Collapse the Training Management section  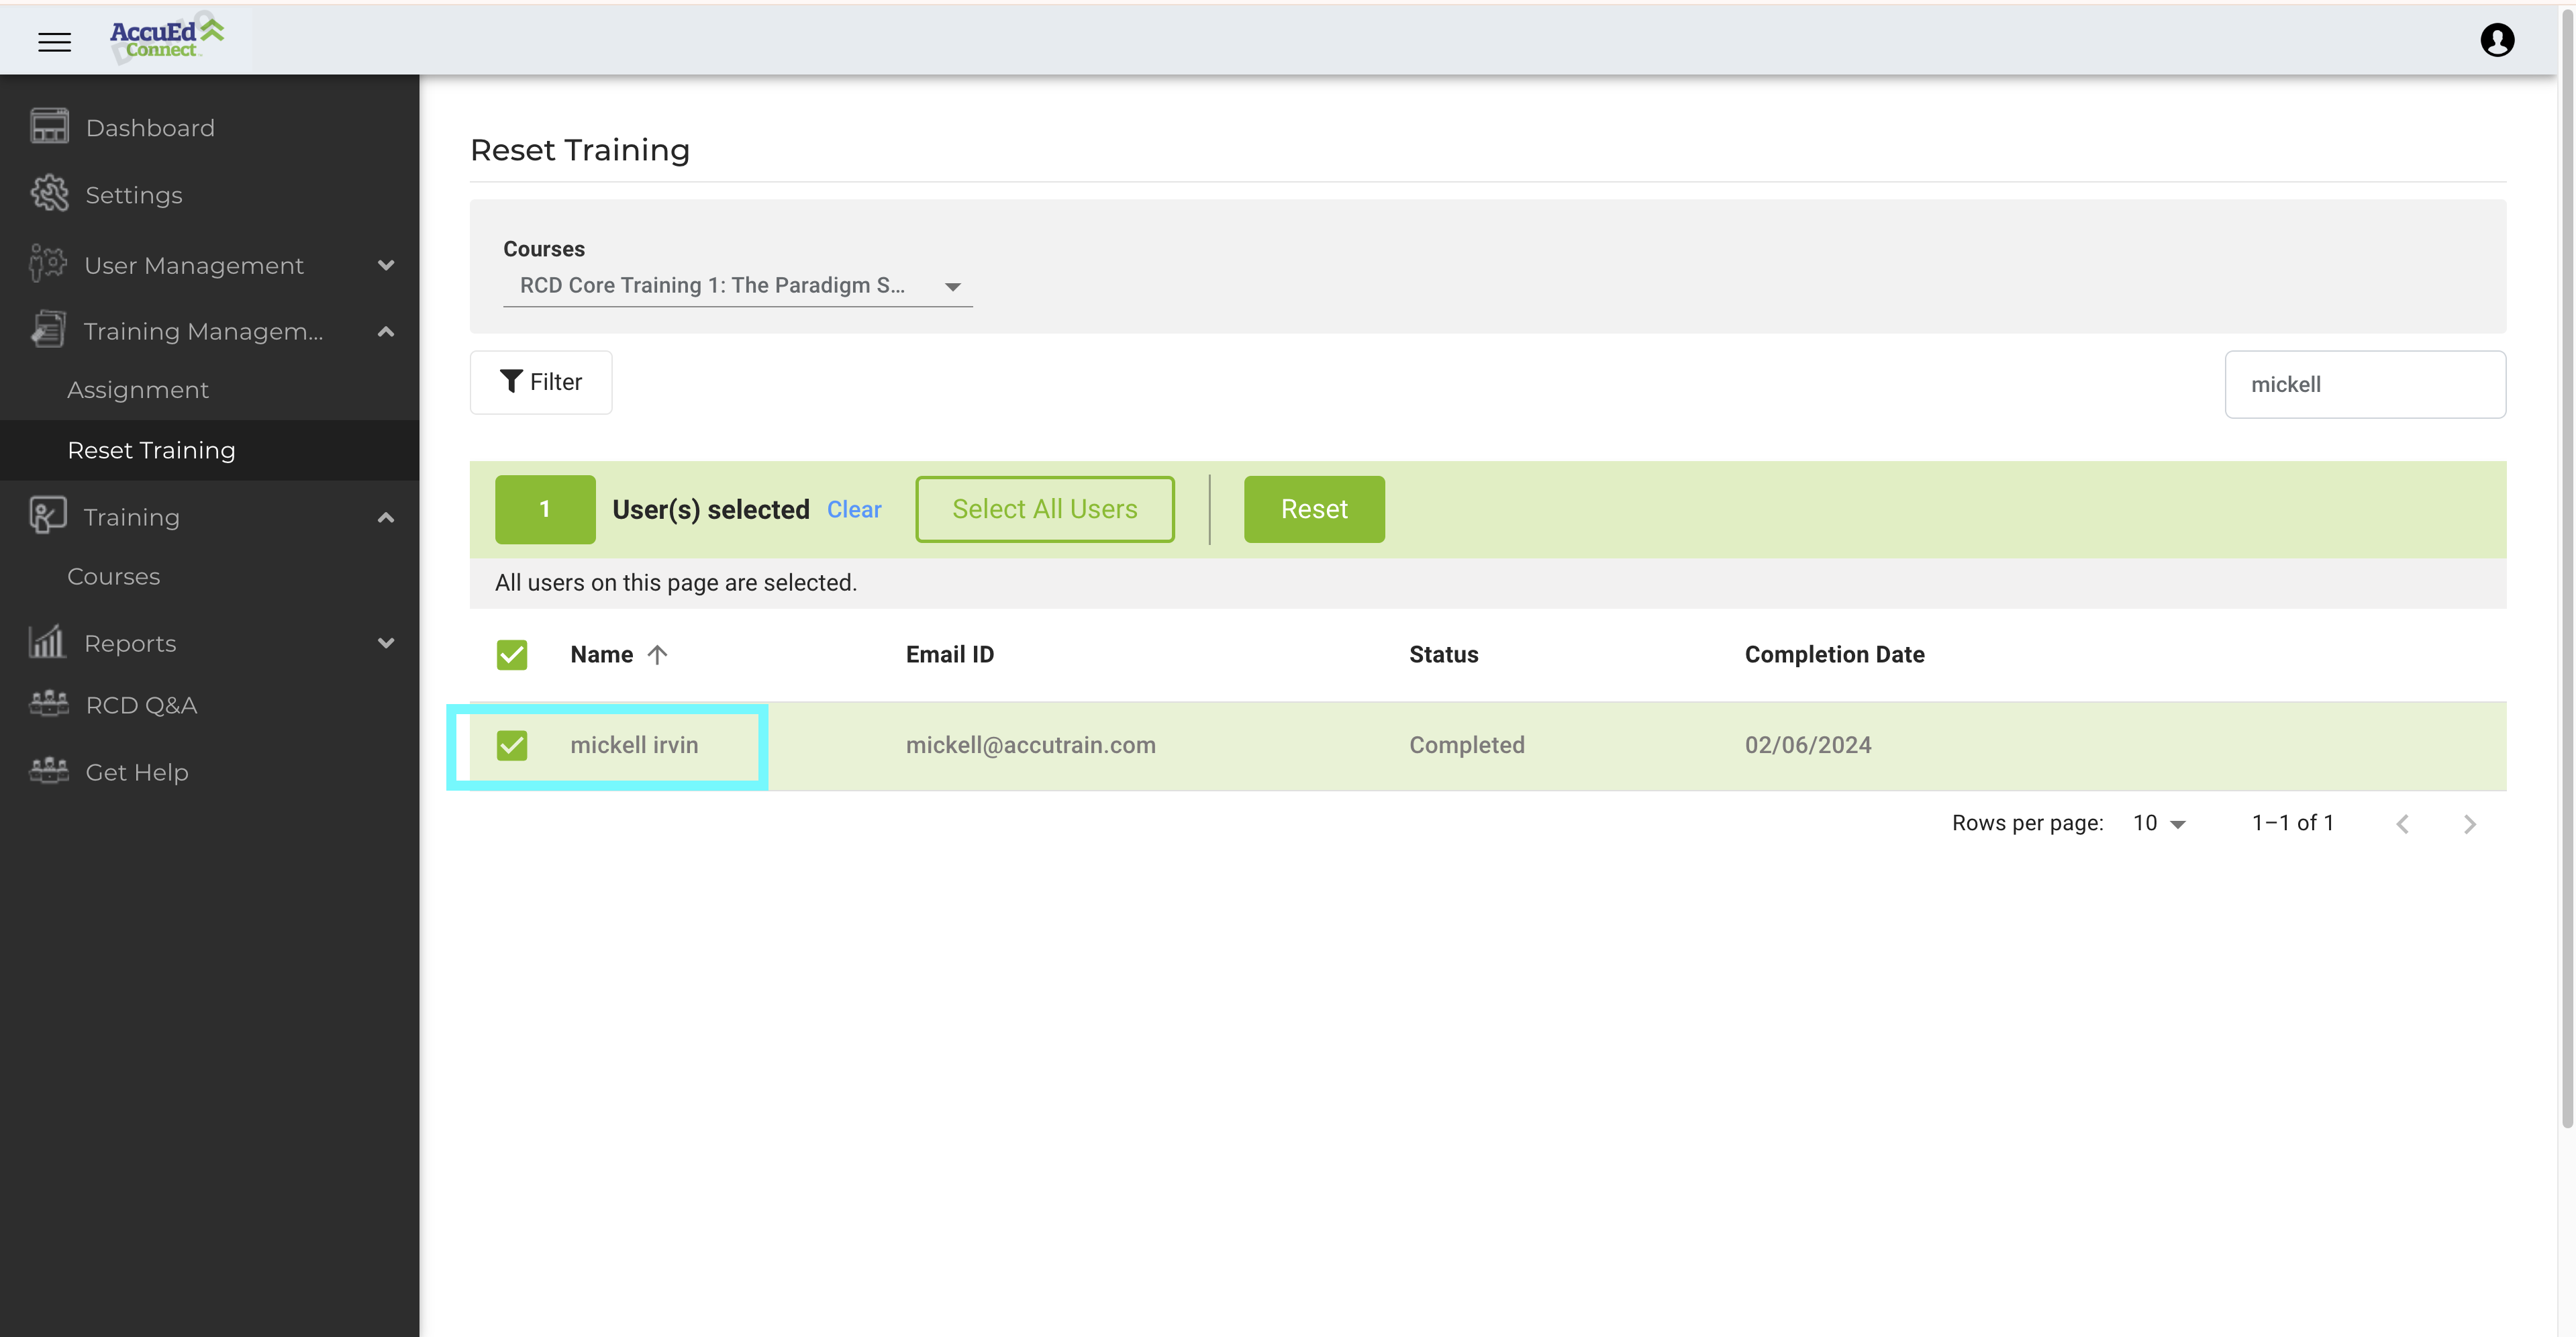pos(386,331)
